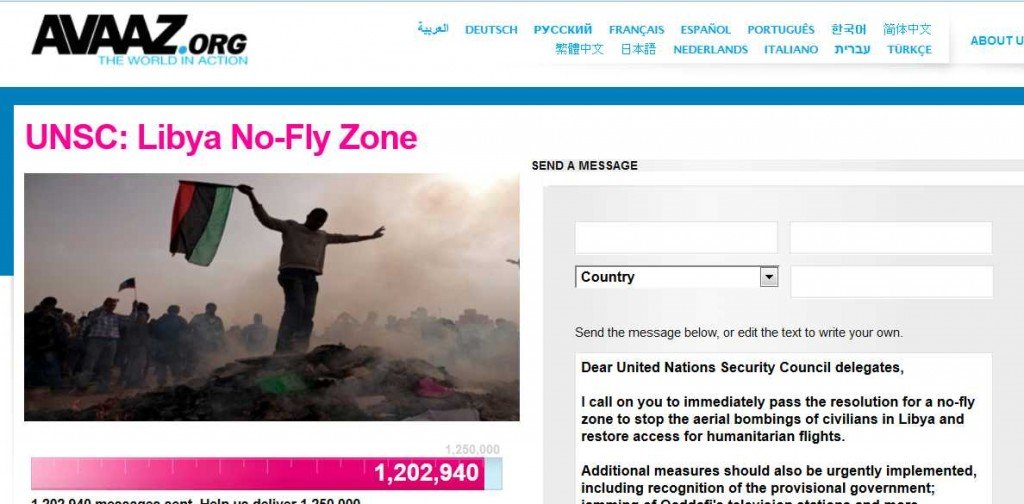
Task: Switch language to Arabic
Action: [x=433, y=29]
